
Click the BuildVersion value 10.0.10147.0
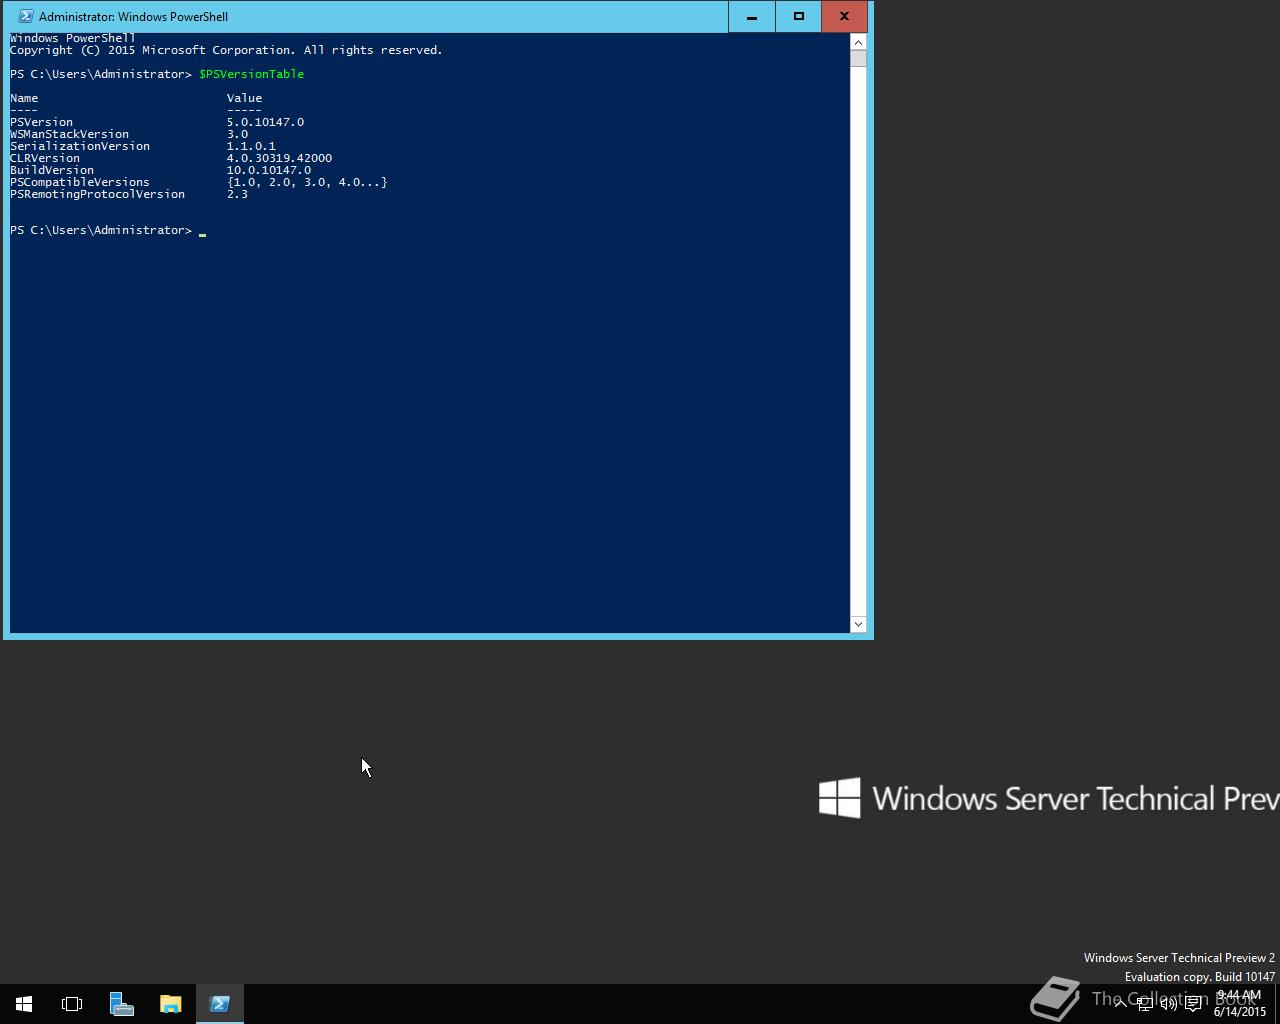click(x=268, y=170)
